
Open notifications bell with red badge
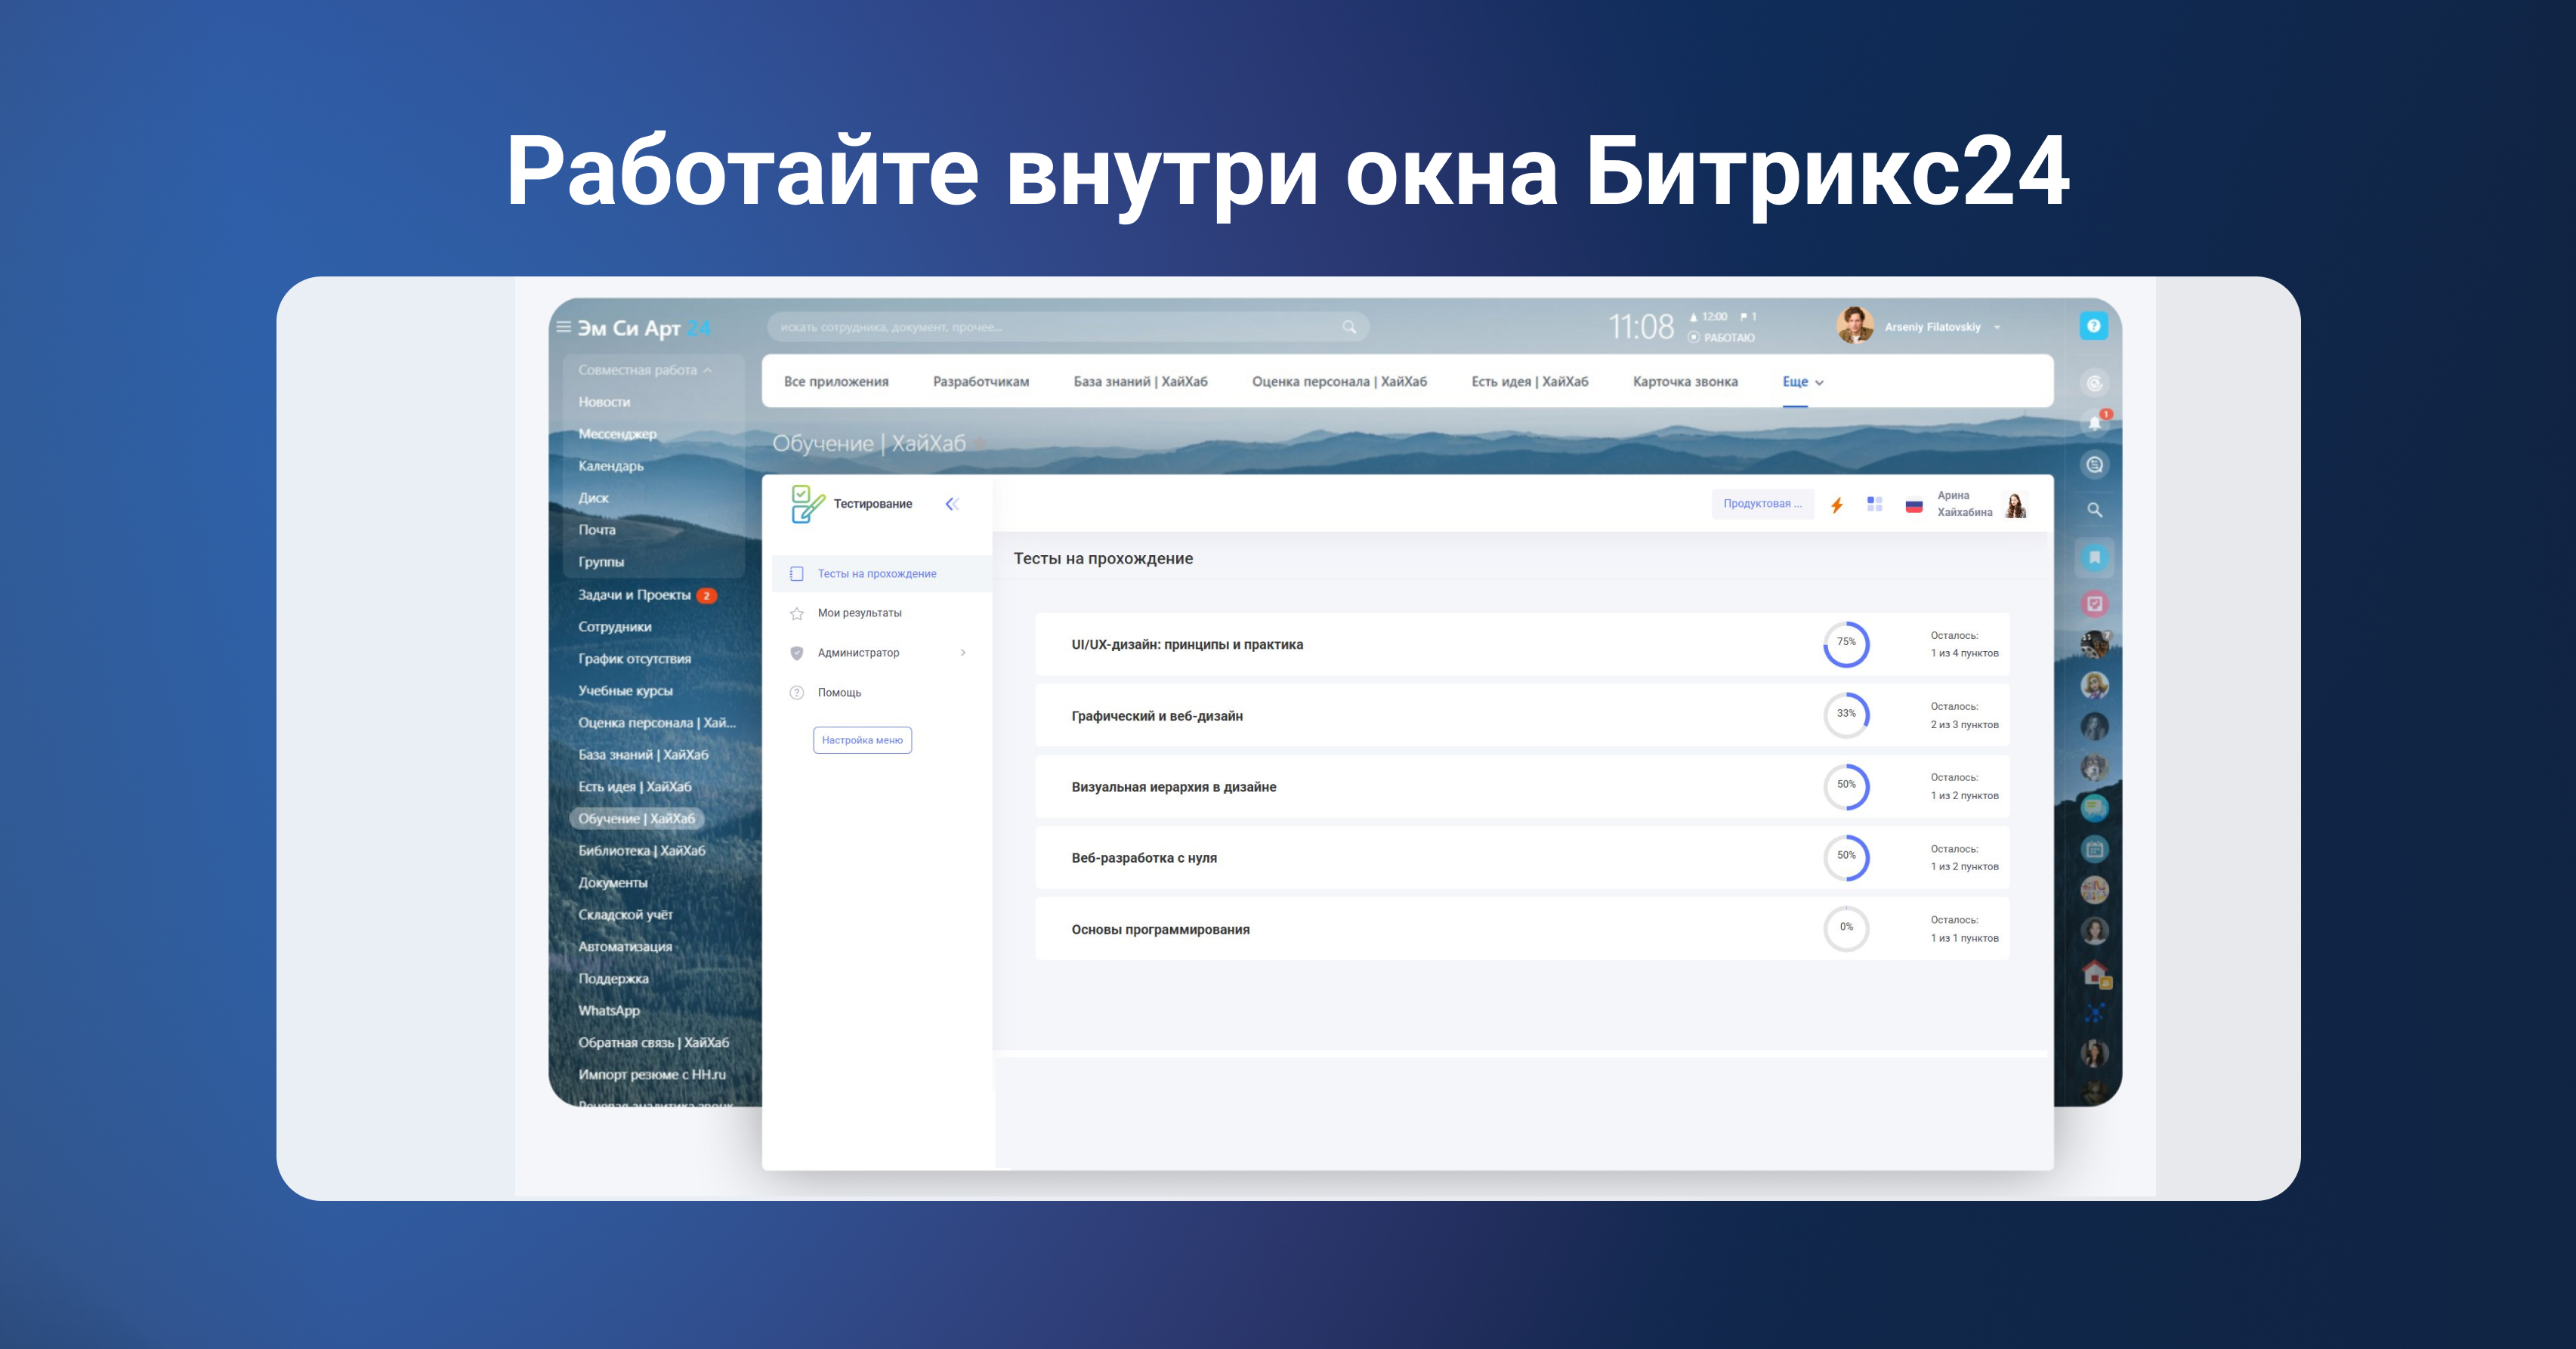[2095, 423]
